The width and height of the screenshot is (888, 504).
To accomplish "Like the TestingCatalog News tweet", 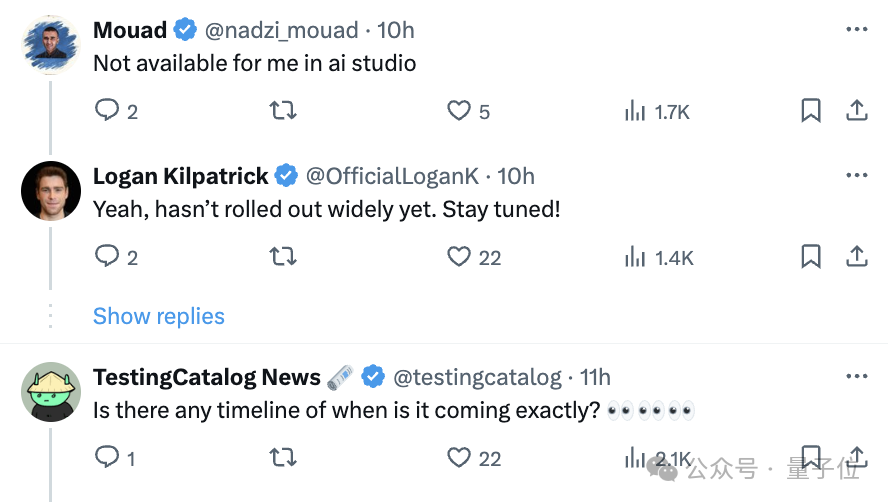I will coord(459,457).
